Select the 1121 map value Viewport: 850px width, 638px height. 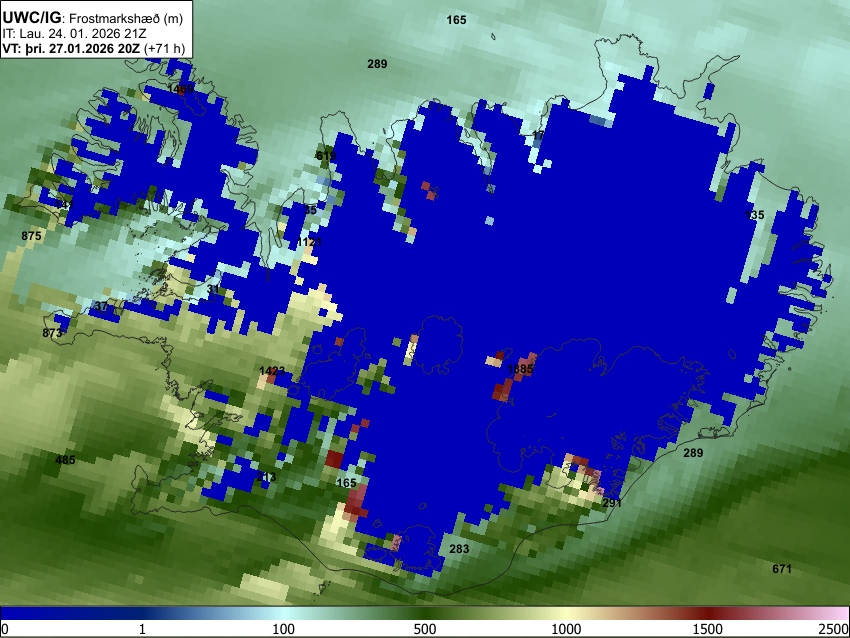tap(310, 242)
